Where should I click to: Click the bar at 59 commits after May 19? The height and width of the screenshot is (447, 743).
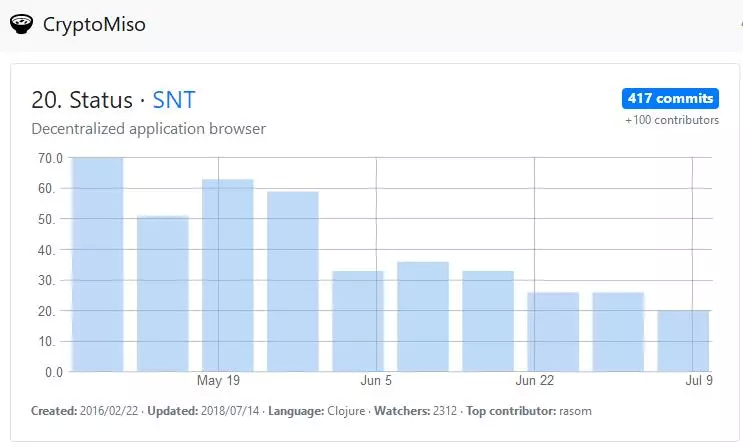coord(292,282)
